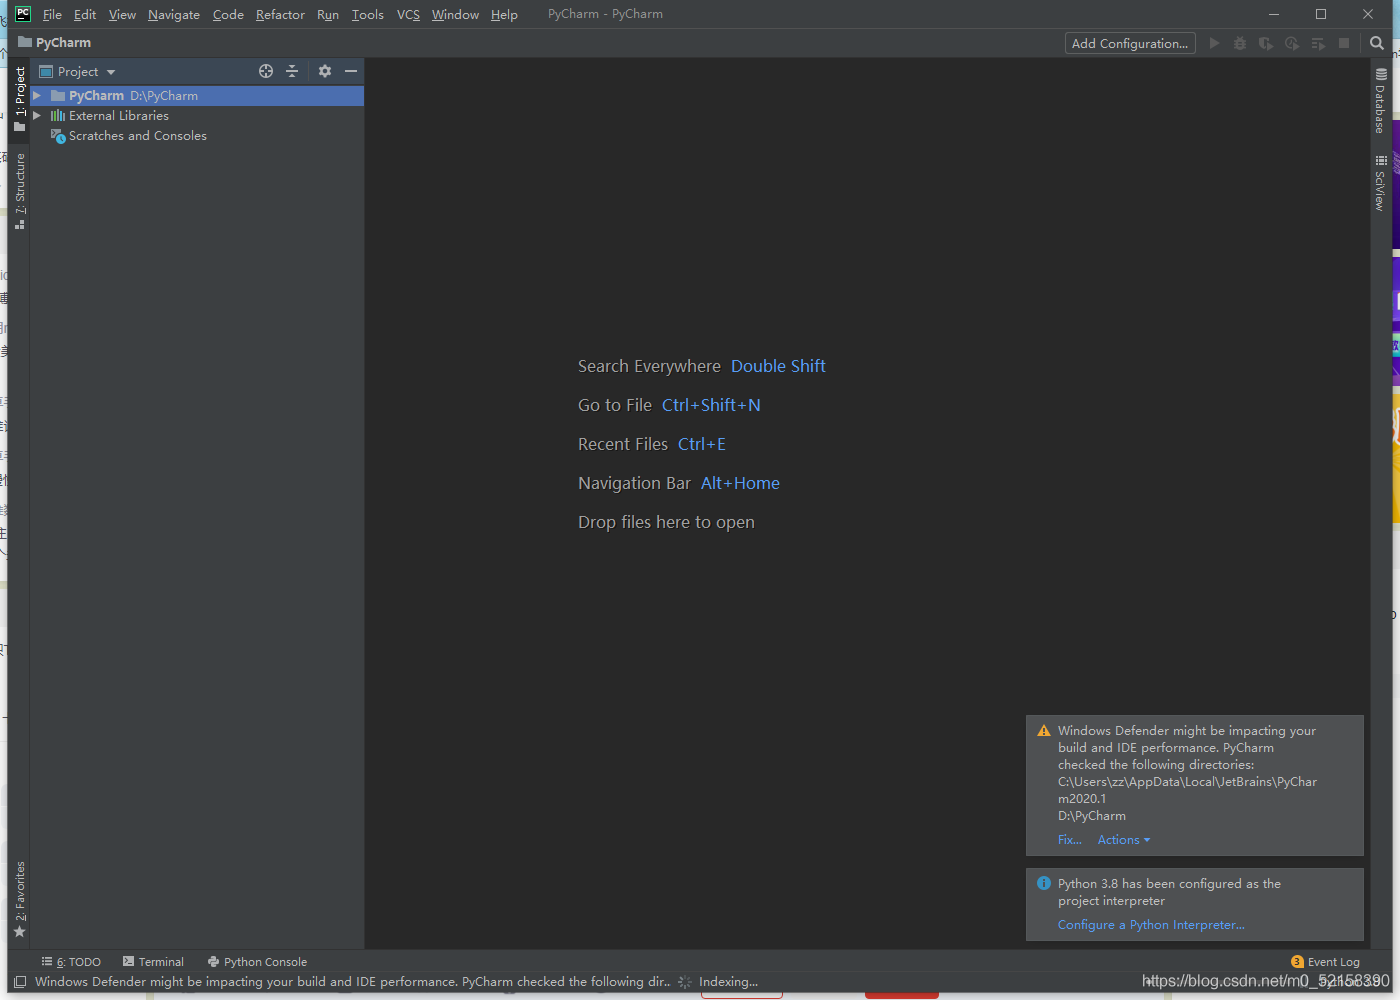
Task: Open the Actions dropdown in the notification
Action: pos(1124,840)
